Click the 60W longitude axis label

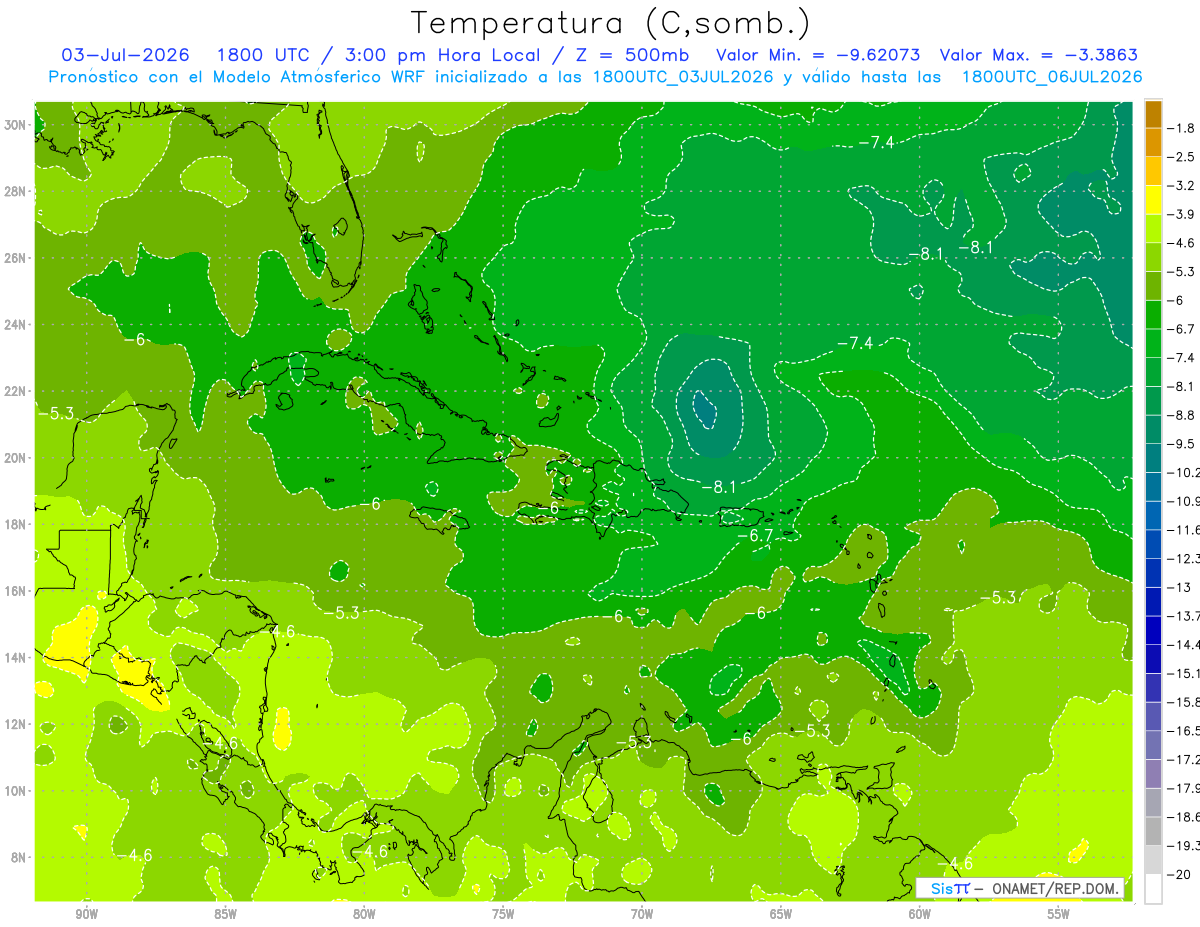click(x=920, y=915)
